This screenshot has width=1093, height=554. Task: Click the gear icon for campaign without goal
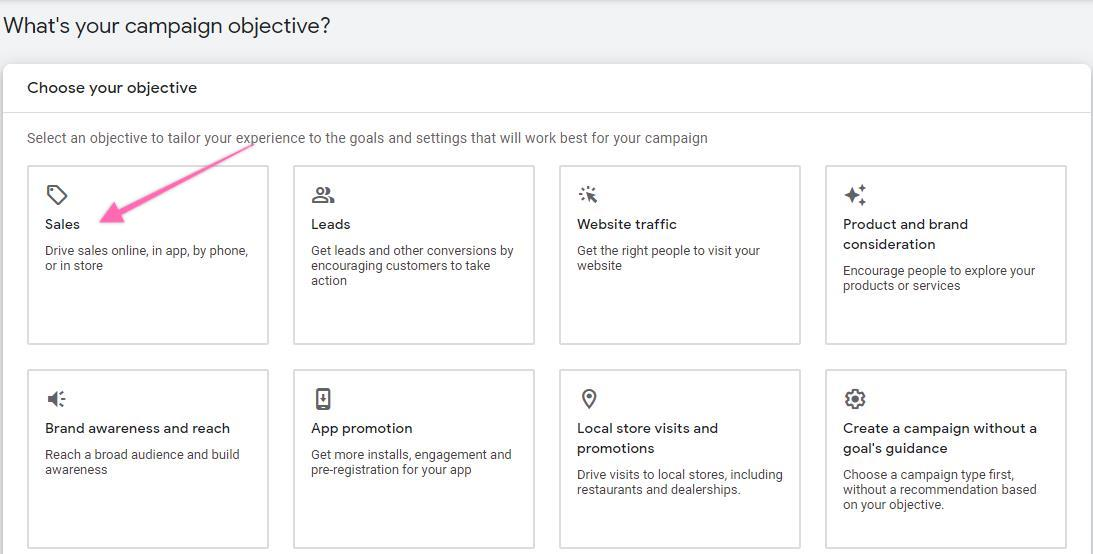855,399
